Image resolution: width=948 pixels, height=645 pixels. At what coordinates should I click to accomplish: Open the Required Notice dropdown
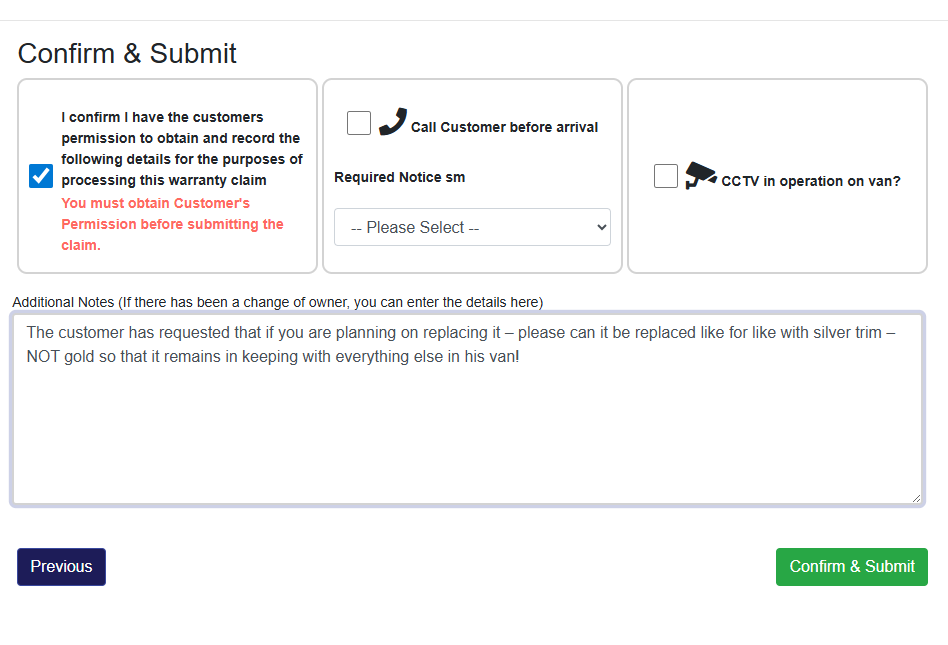[472, 227]
